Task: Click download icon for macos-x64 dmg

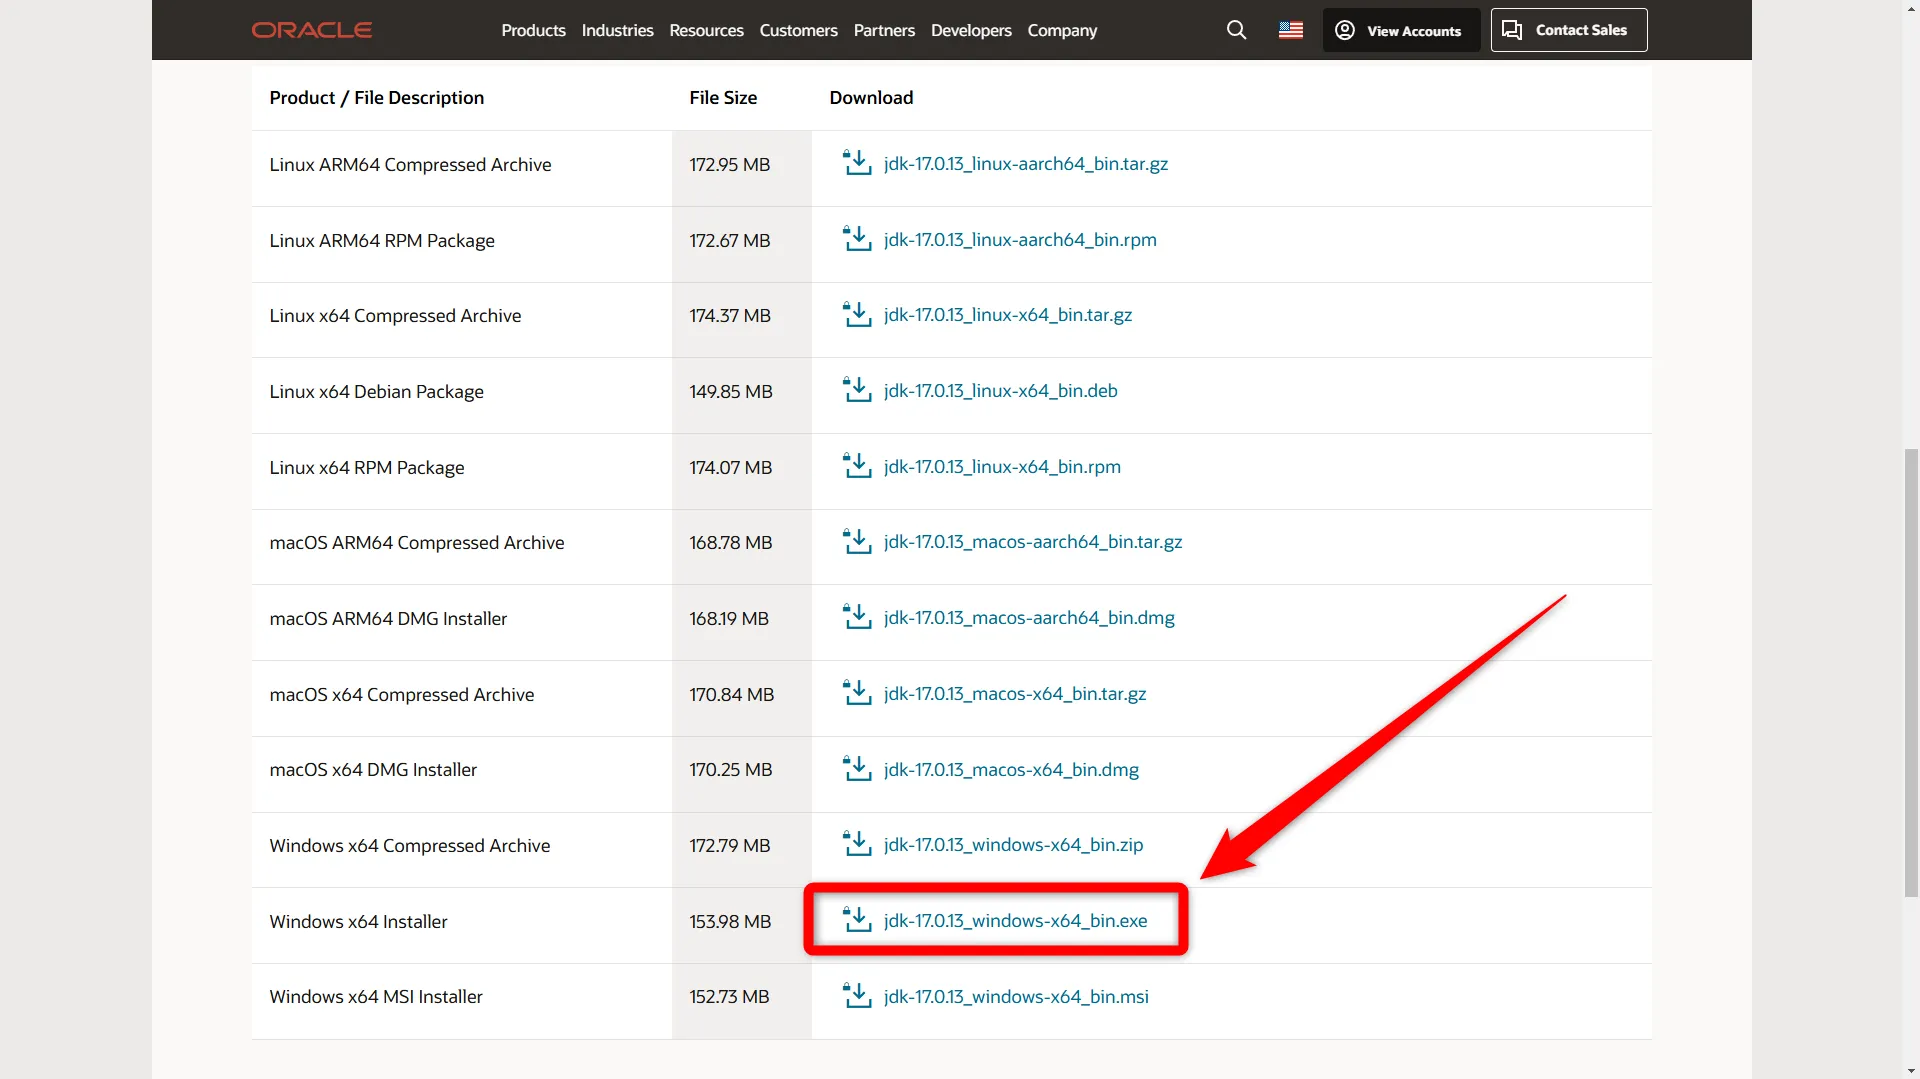Action: point(857,769)
